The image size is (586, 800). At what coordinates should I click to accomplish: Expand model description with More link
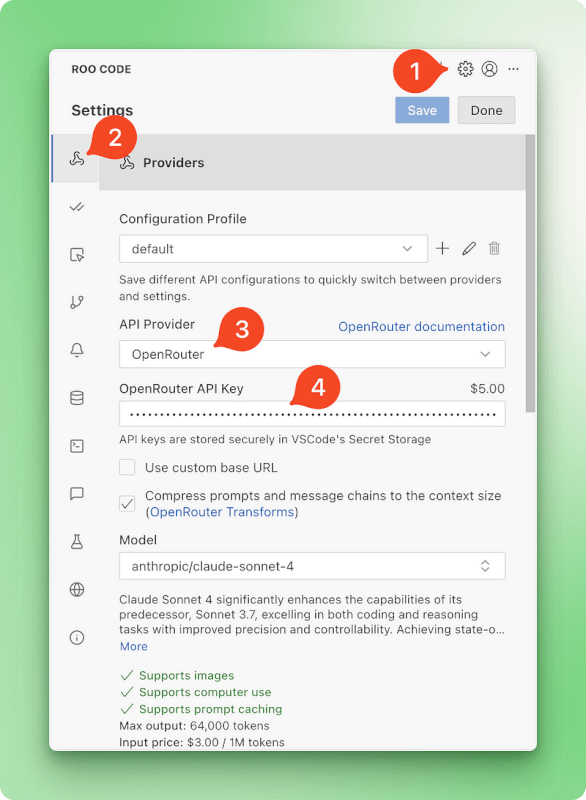[x=134, y=646]
